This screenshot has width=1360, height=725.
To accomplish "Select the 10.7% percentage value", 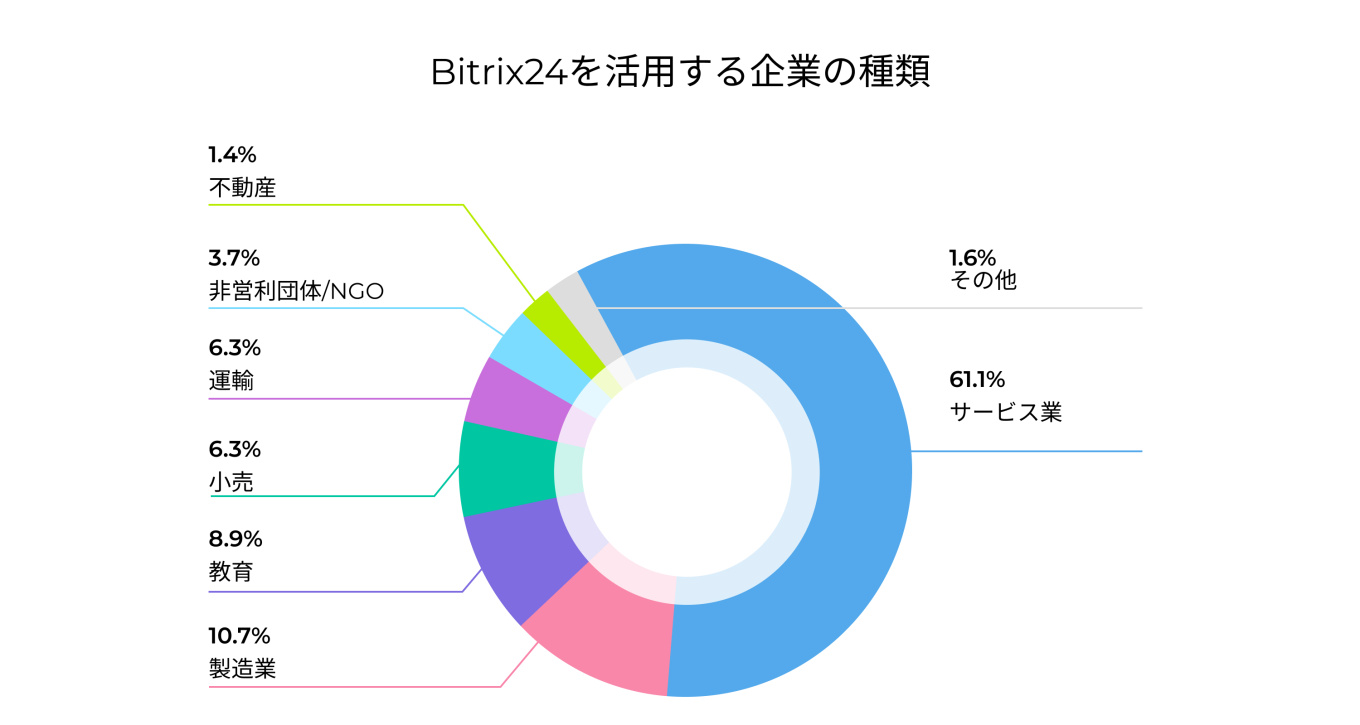I will (x=239, y=635).
